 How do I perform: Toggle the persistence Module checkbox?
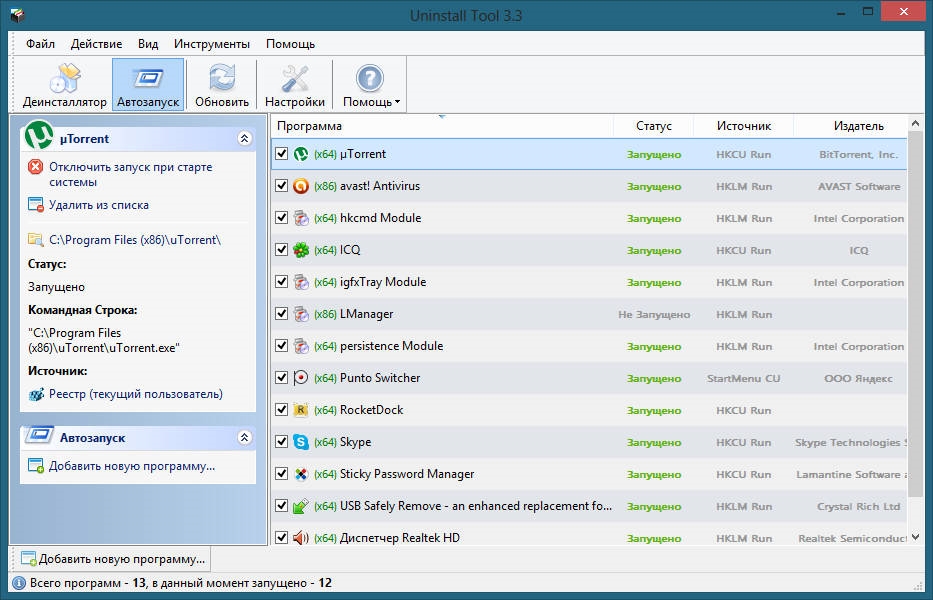click(282, 346)
